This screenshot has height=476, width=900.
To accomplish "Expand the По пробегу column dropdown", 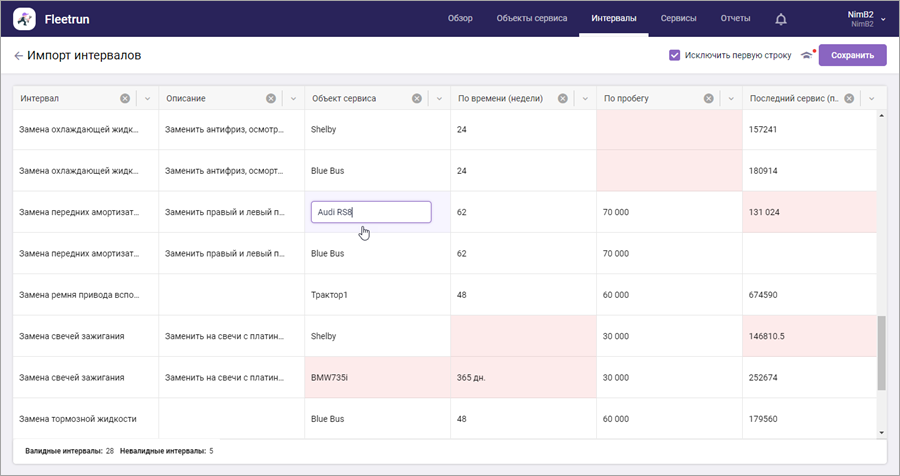I will click(731, 98).
